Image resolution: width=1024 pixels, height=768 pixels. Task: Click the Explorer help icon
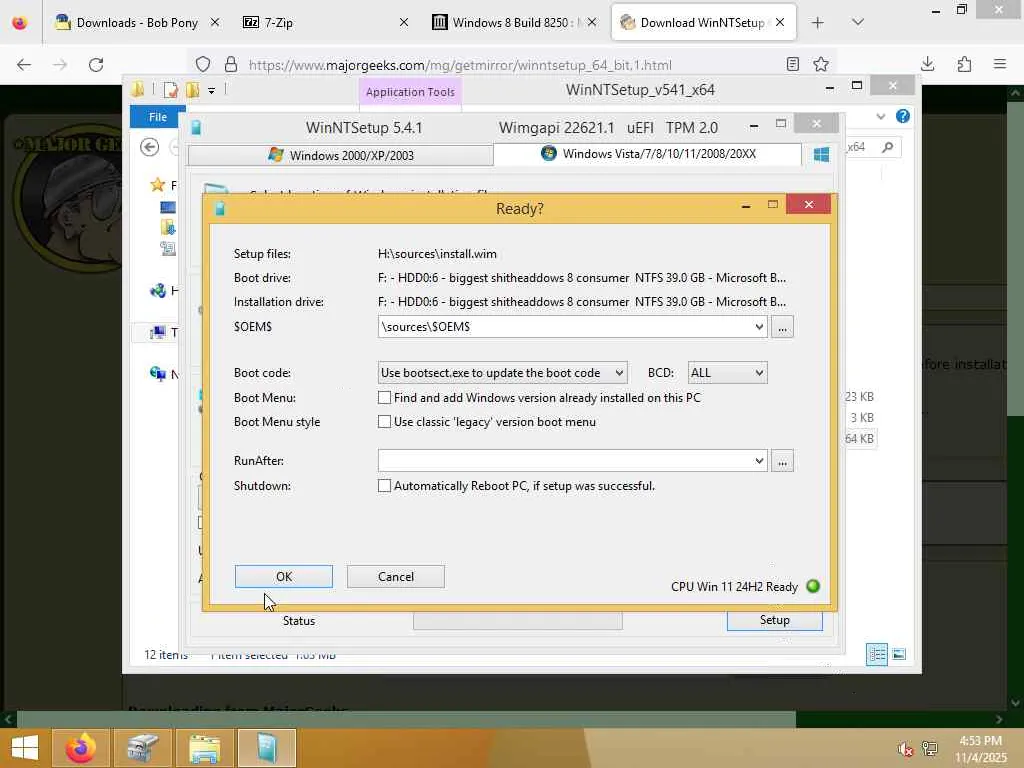(x=903, y=116)
